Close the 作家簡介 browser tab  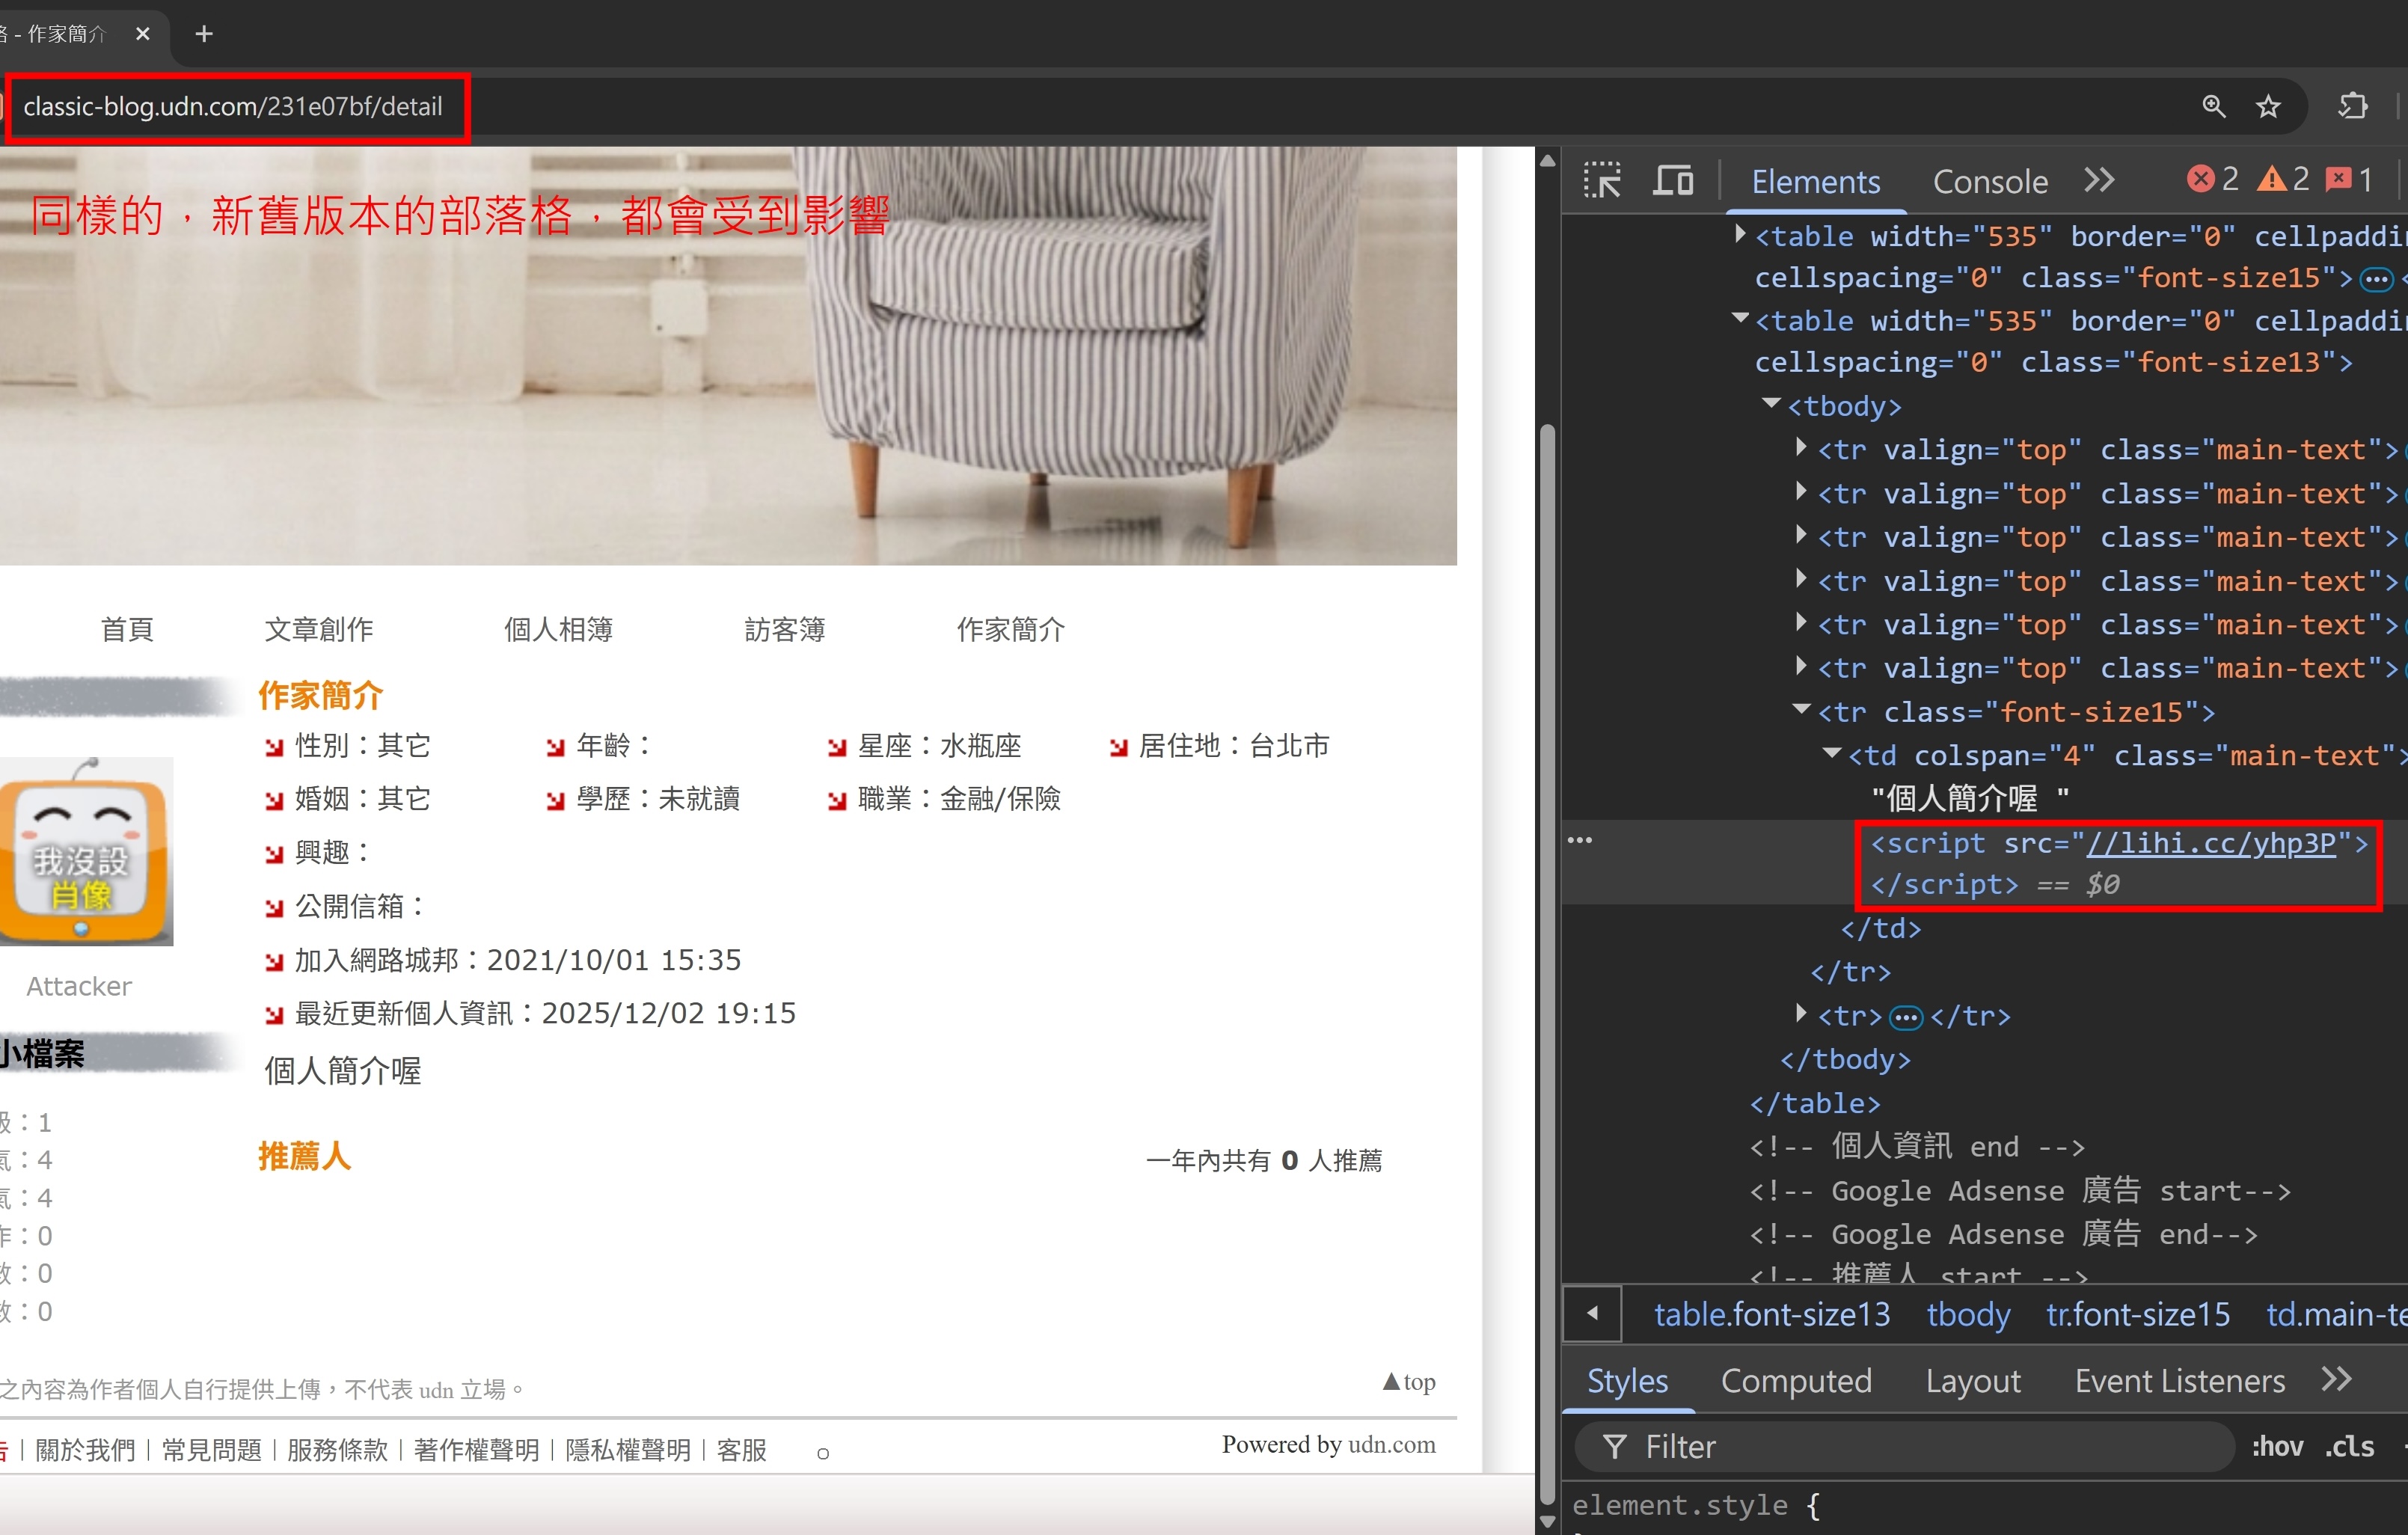coord(143,34)
